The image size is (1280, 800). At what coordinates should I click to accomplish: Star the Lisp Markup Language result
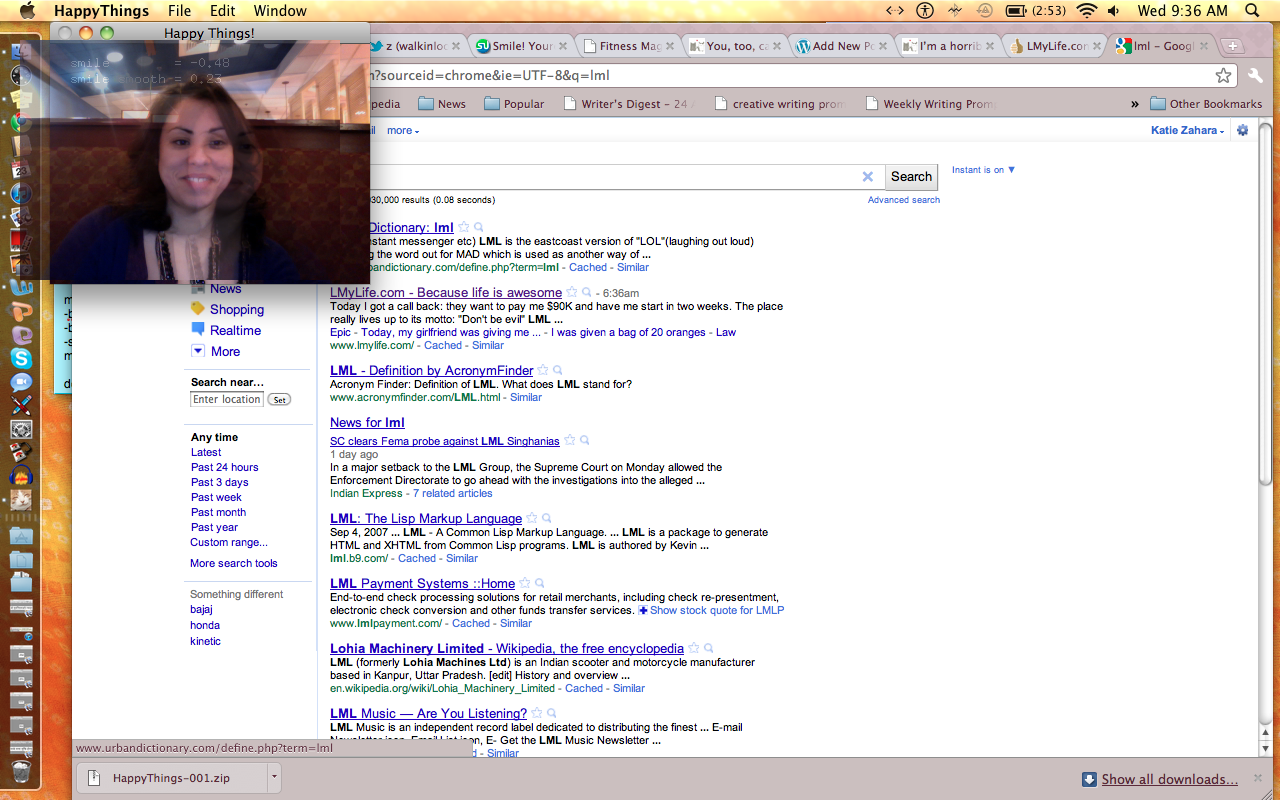point(532,518)
